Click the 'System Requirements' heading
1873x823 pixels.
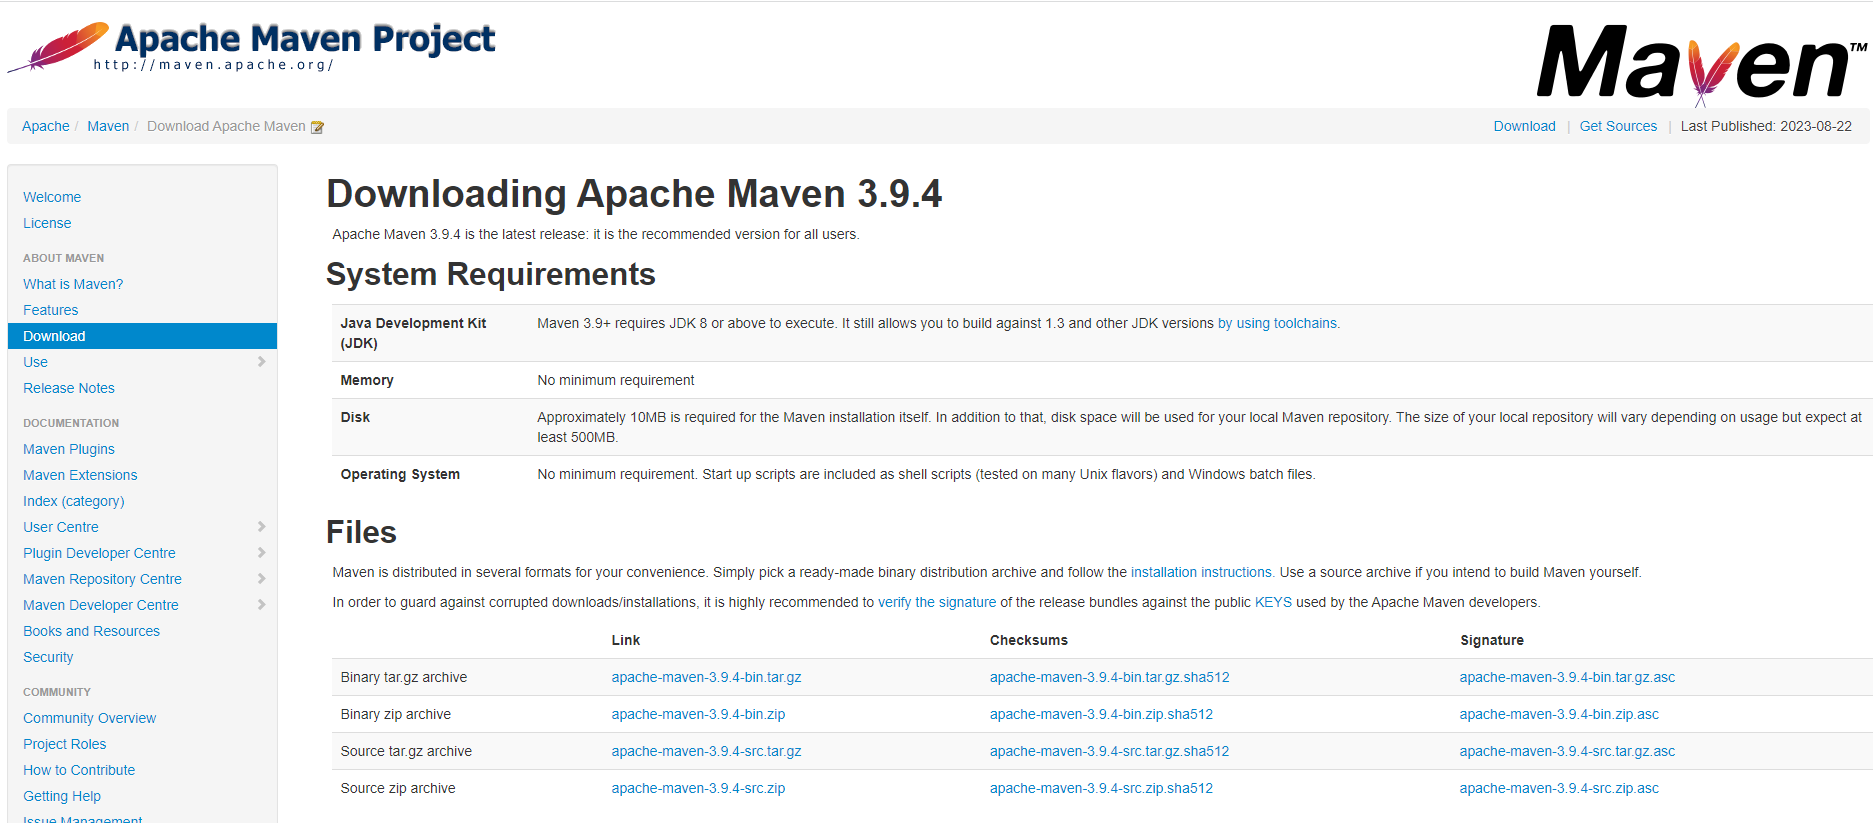491,274
